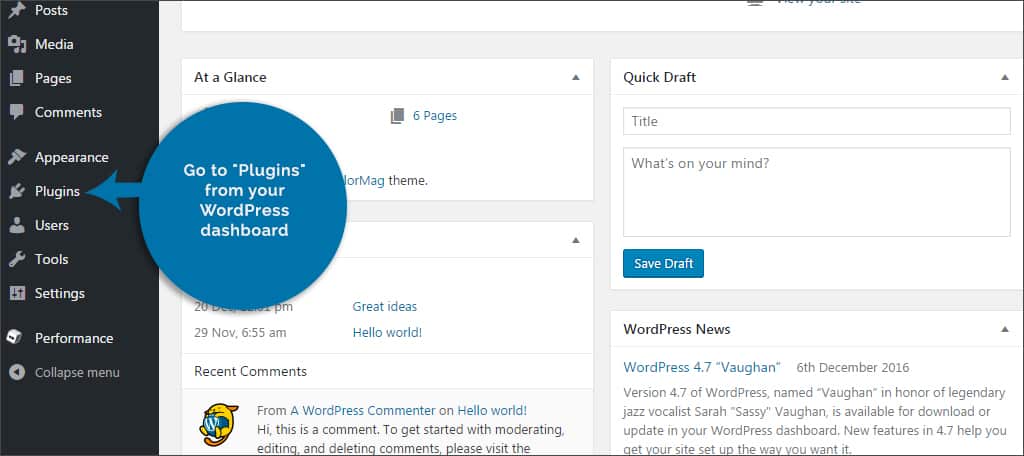
Task: Click the Recent Comments heading
Action: (250, 371)
